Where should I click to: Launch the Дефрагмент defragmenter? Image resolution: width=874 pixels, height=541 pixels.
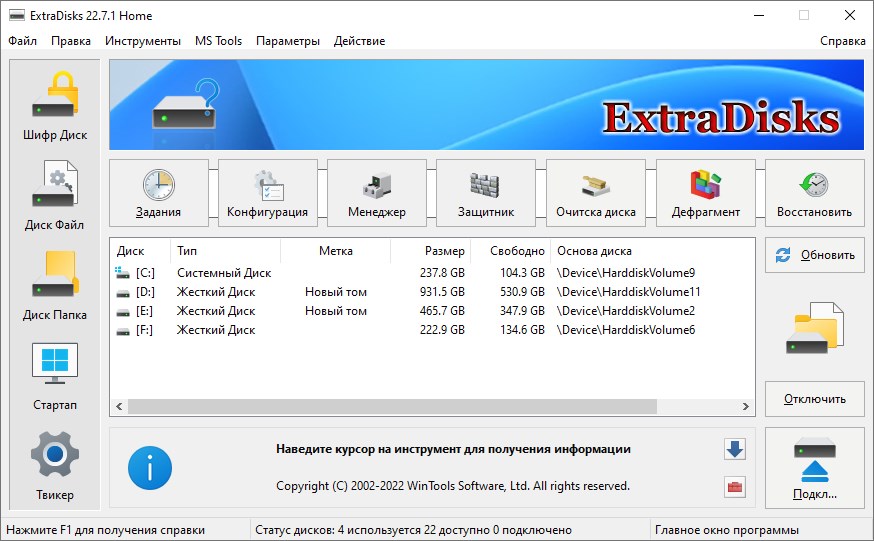(x=706, y=193)
